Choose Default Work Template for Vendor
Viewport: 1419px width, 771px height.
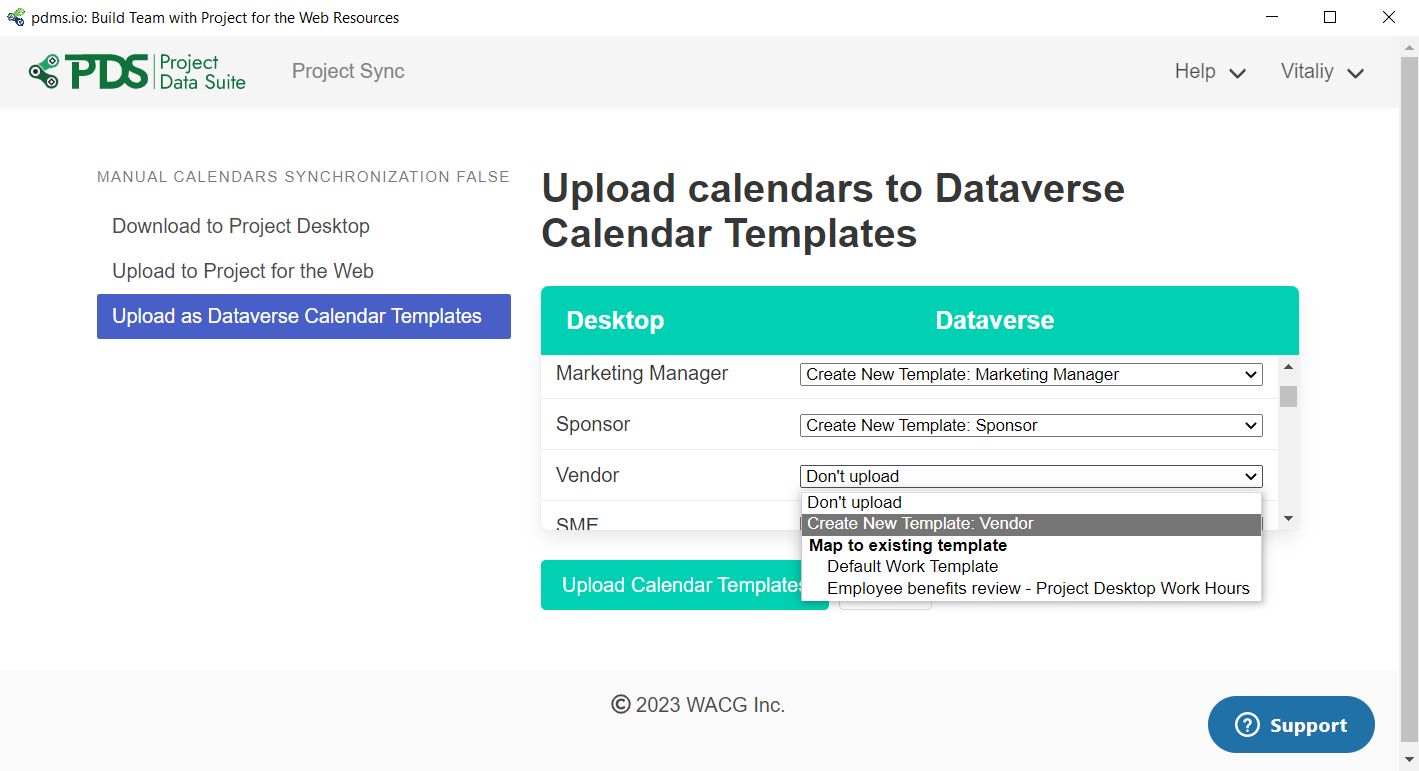pos(912,566)
